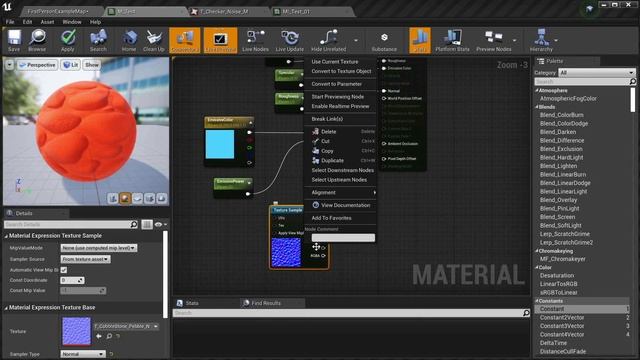Click the Save toolbar icon
Screen dimensions: 640x360
point(14,40)
